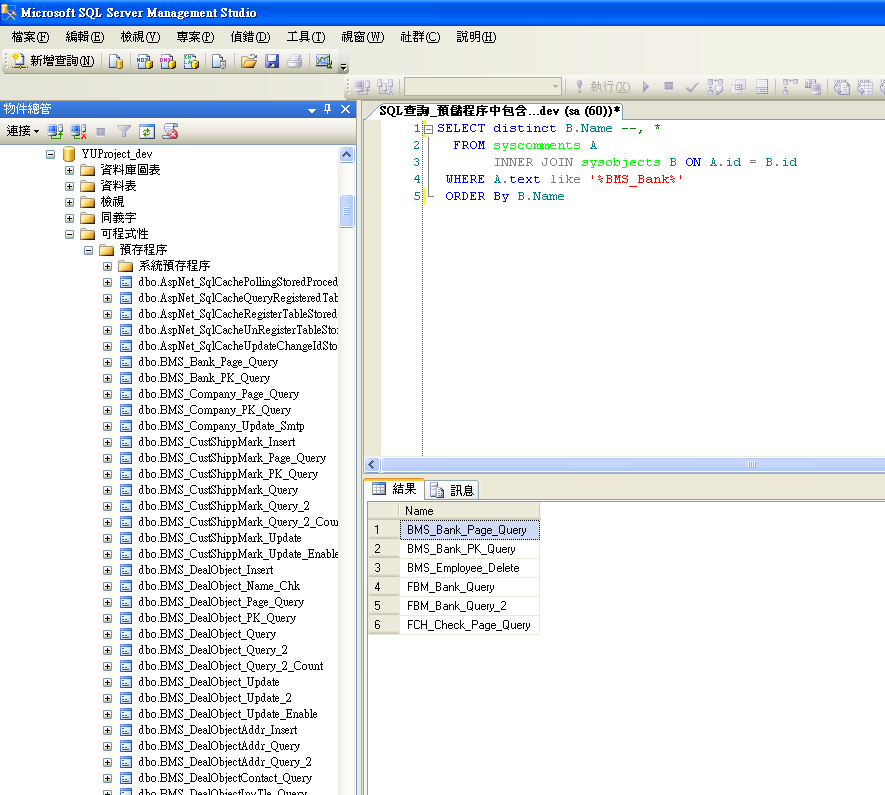Open the 說明(H) menu

(476, 37)
